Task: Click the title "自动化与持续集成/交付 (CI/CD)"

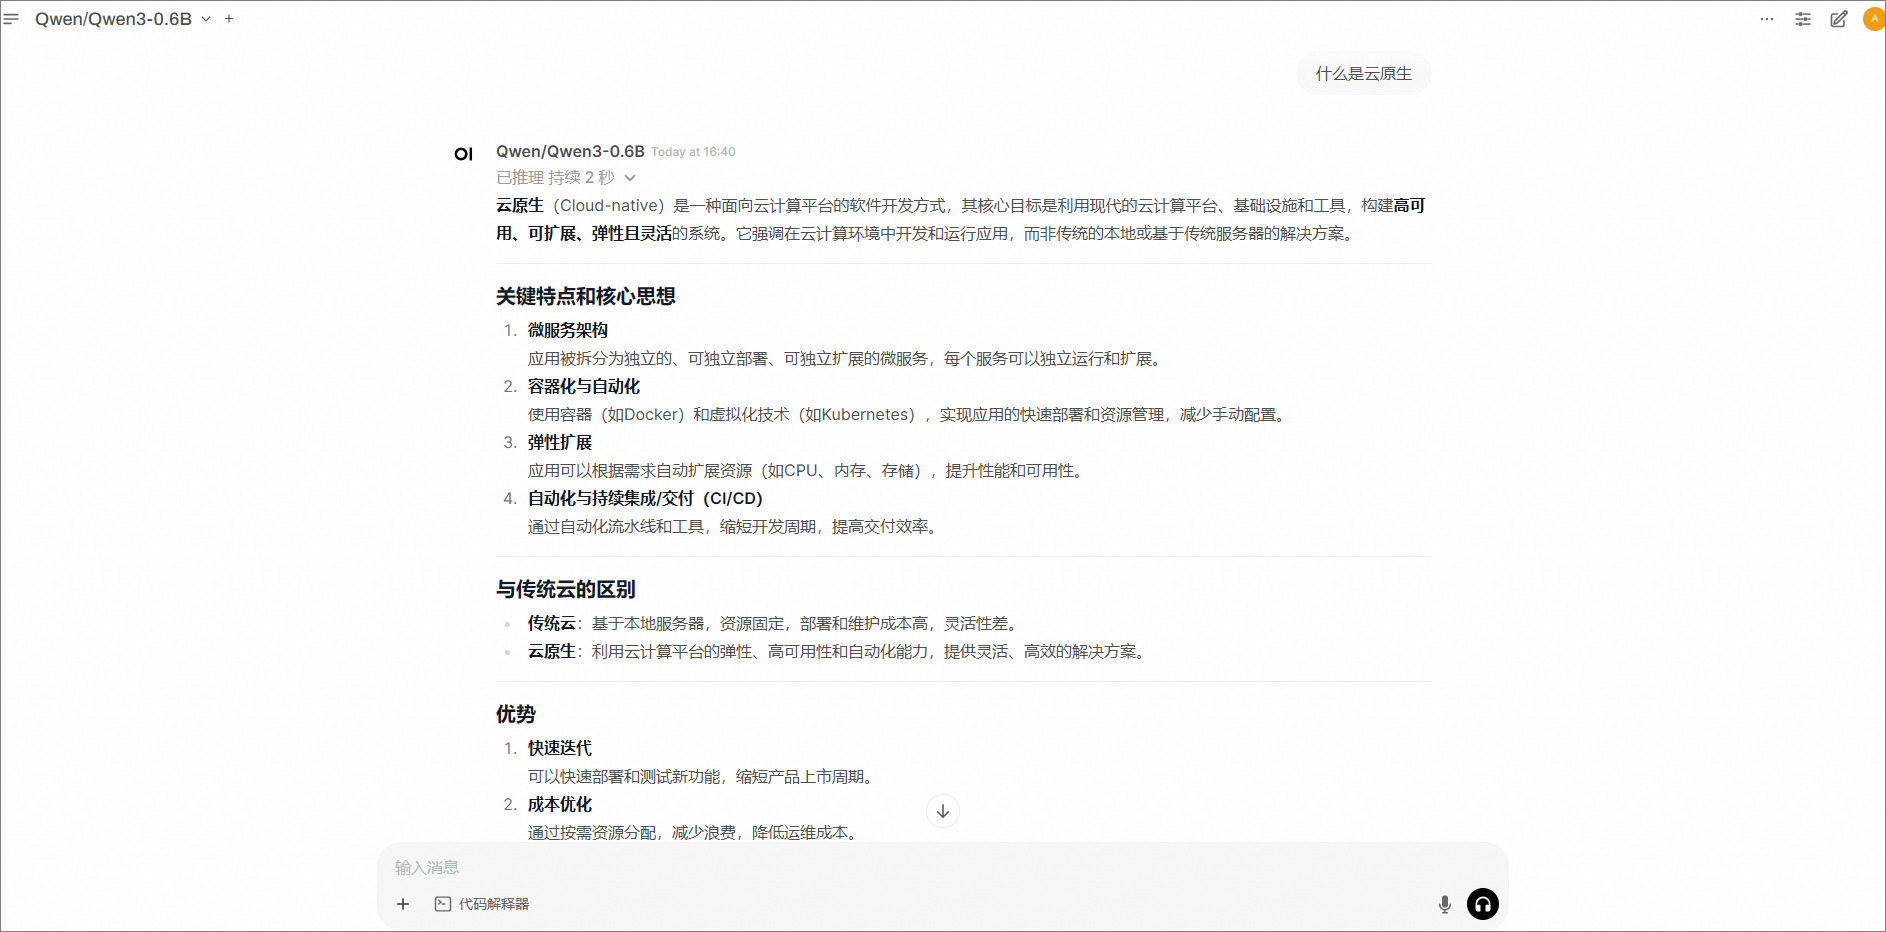Action: click(x=645, y=498)
